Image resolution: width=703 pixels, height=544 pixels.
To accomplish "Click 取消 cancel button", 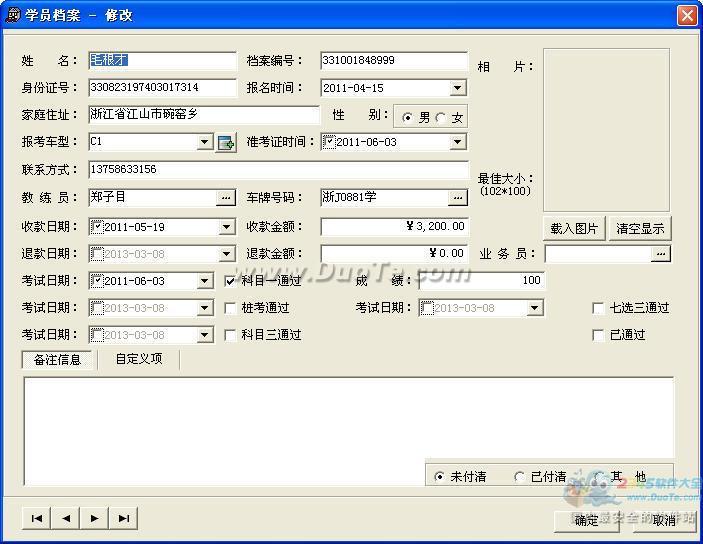I will click(664, 520).
